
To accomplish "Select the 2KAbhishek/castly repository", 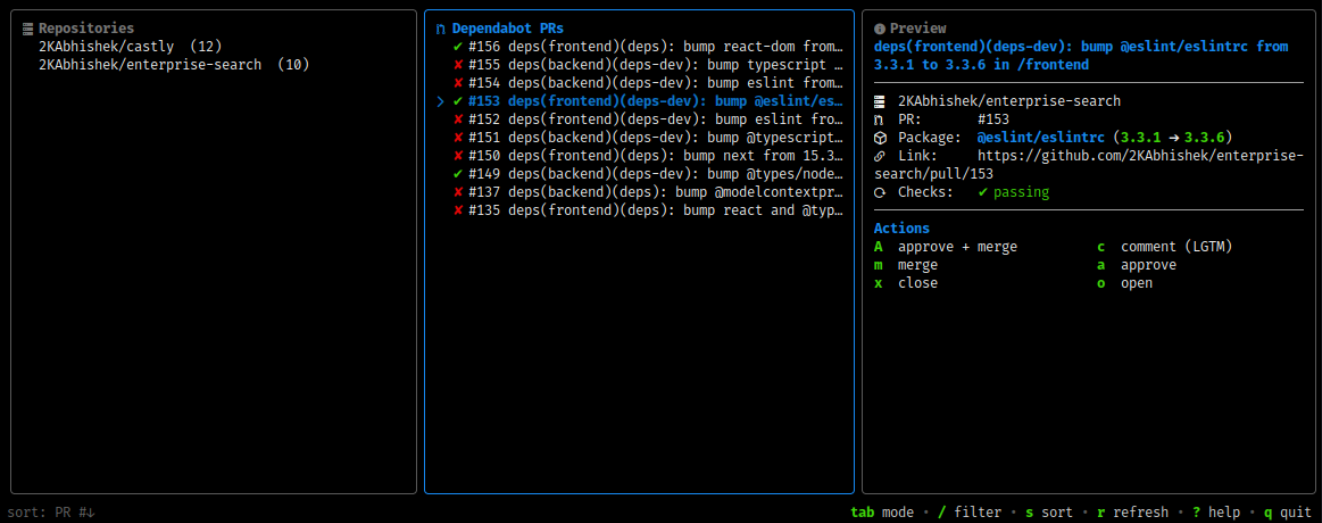I will coord(130,47).
